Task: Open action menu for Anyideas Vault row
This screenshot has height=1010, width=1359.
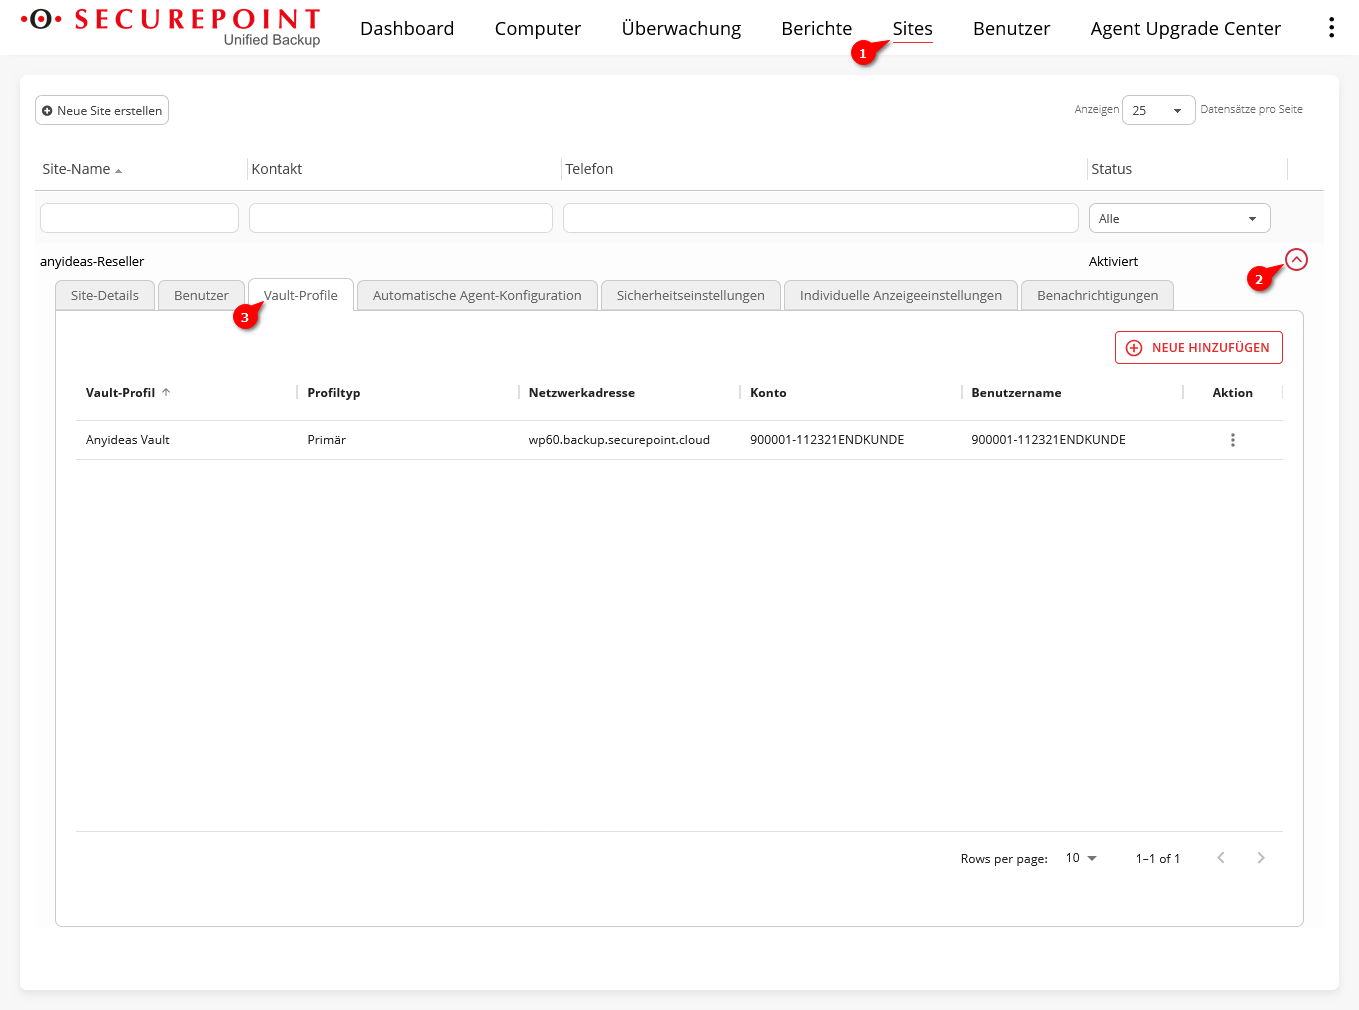Action: [x=1232, y=440]
